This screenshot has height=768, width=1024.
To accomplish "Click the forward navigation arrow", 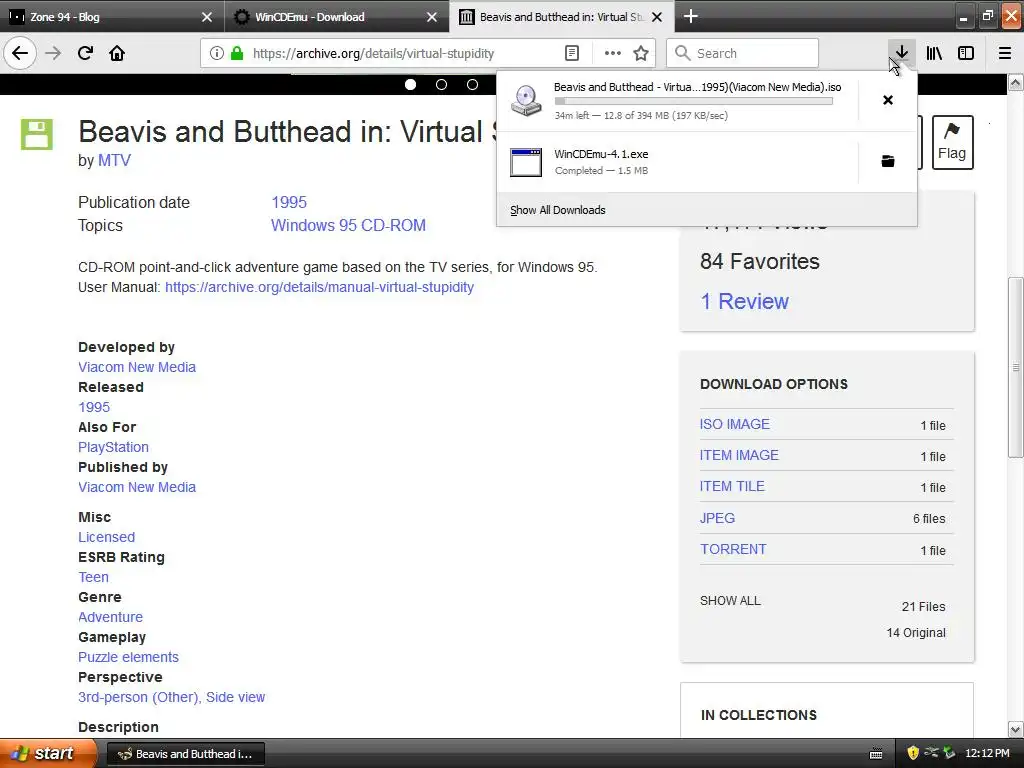I will point(53,53).
